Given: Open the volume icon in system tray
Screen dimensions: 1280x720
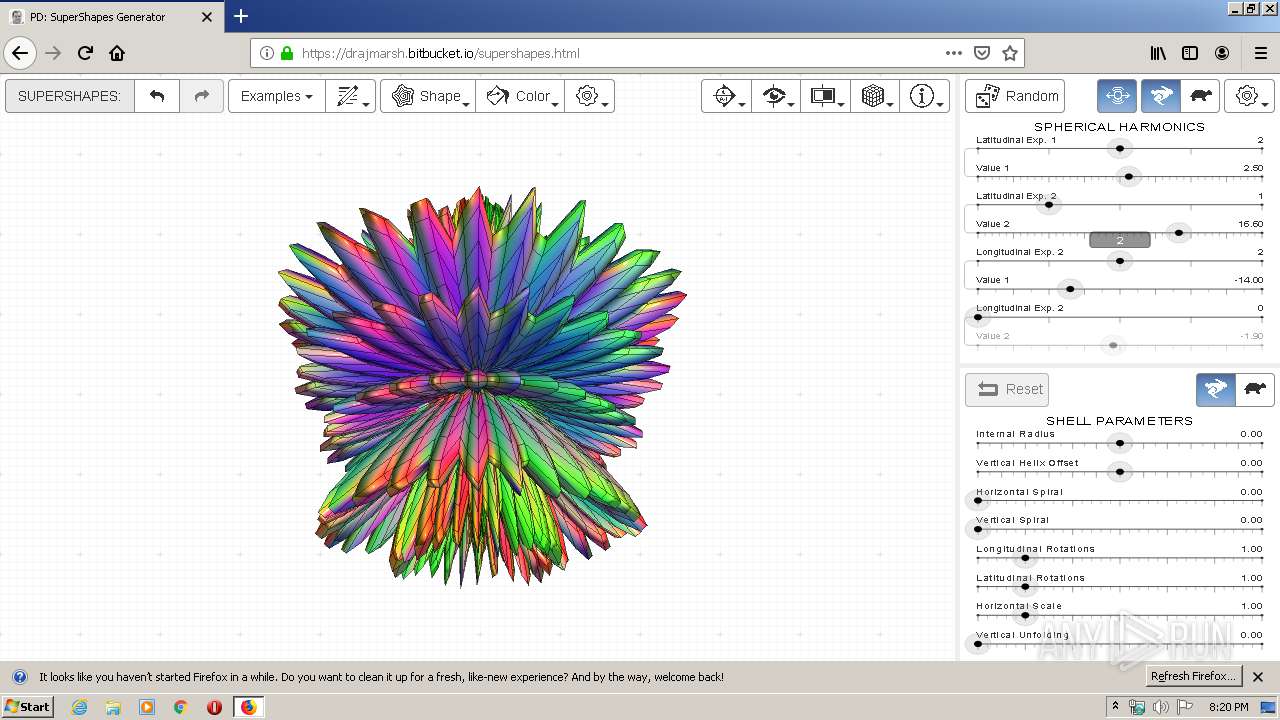Looking at the screenshot, I should pyautogui.click(x=1161, y=707).
